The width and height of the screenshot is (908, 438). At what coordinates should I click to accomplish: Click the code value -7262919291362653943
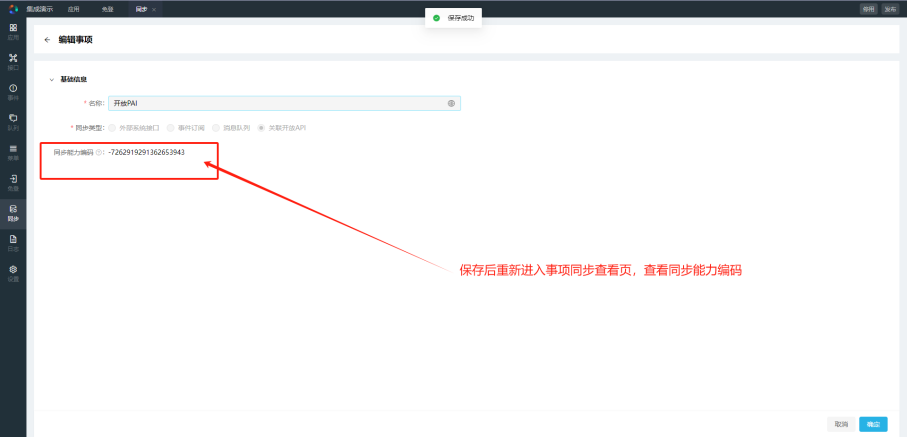147,152
